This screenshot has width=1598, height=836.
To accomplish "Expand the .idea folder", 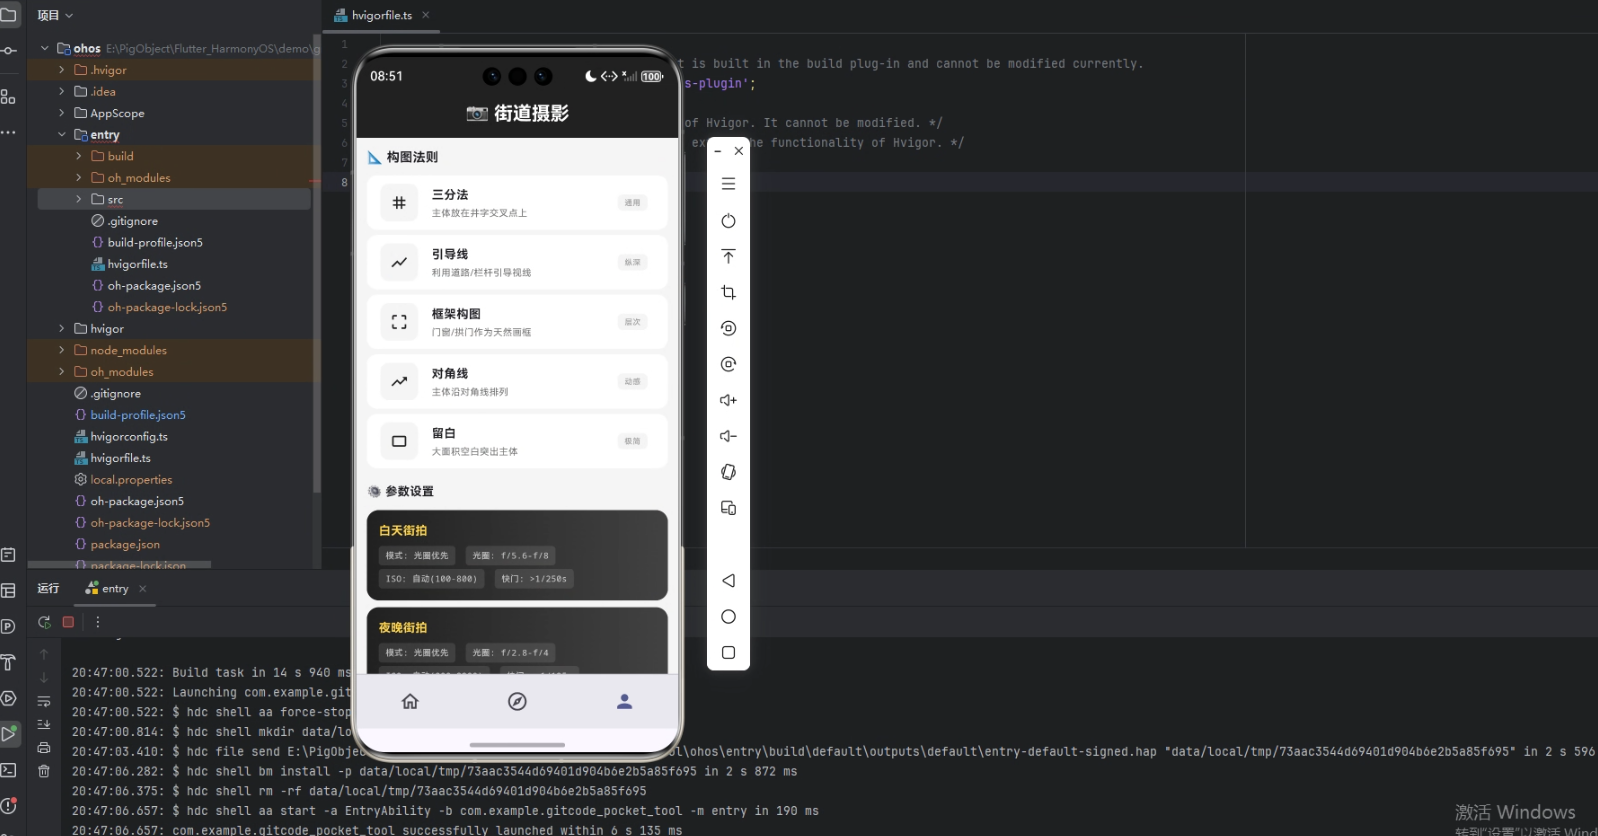I will click(x=62, y=91).
